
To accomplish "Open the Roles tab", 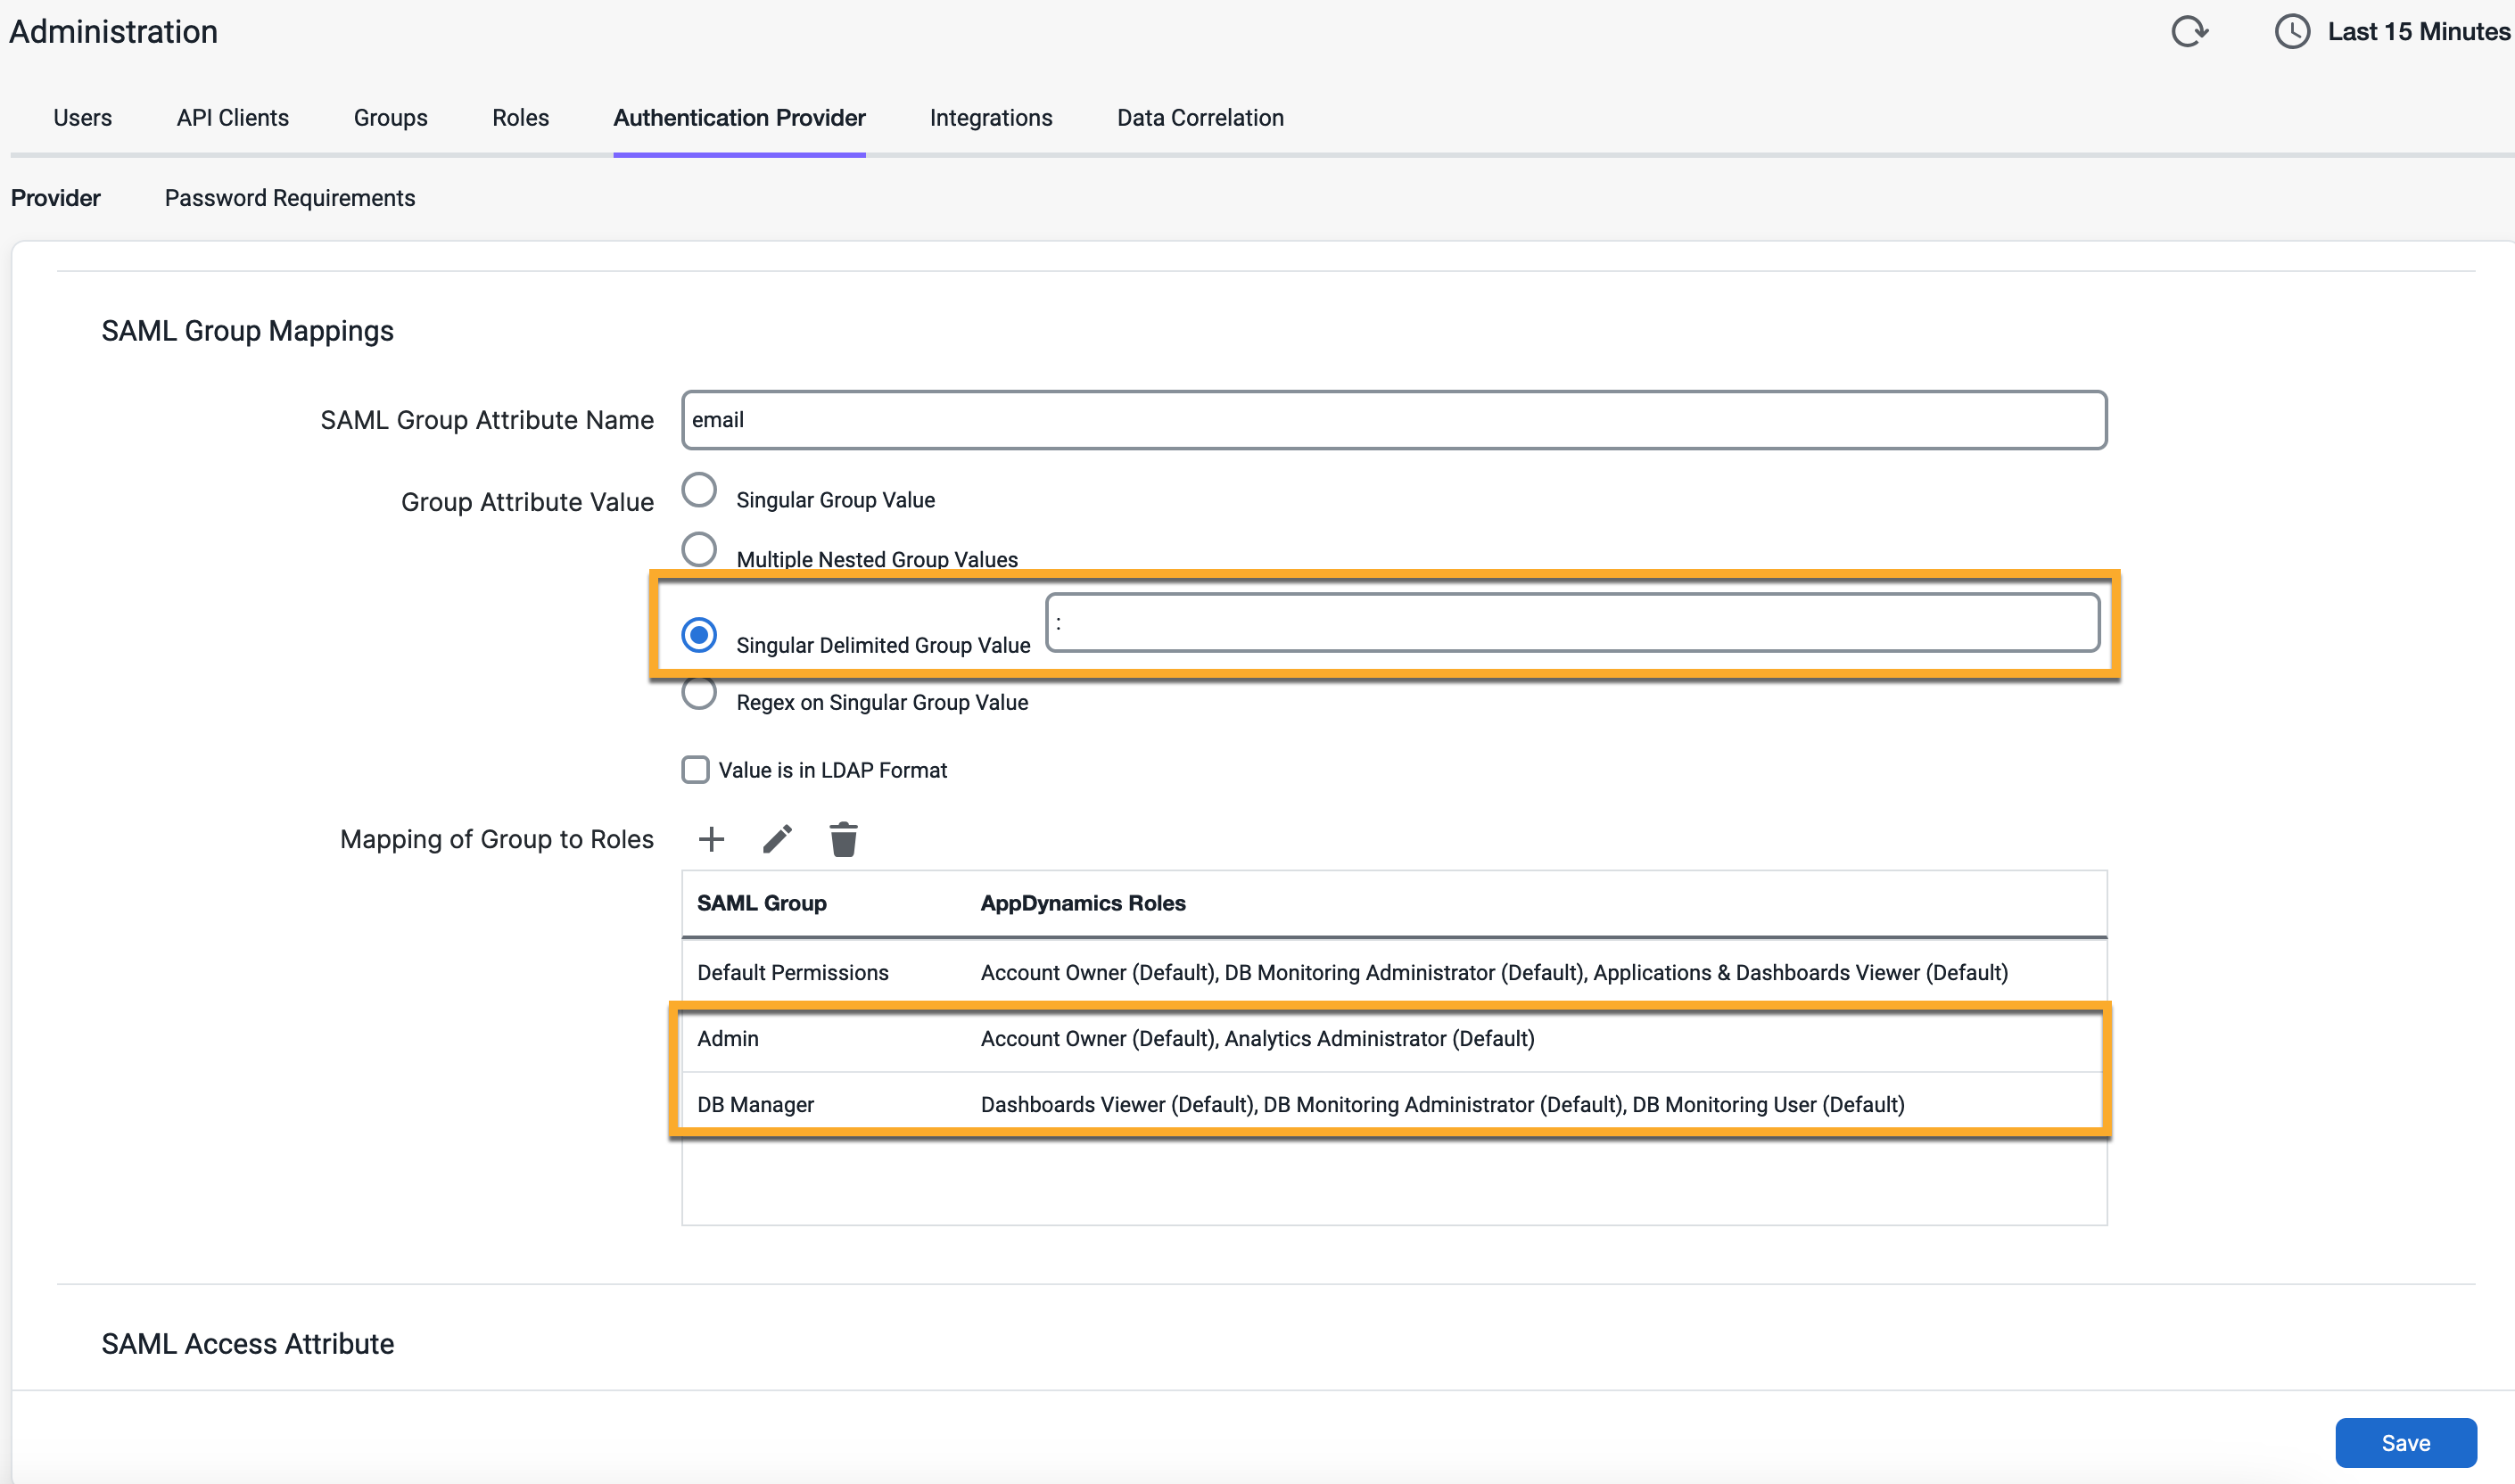I will tap(520, 118).
